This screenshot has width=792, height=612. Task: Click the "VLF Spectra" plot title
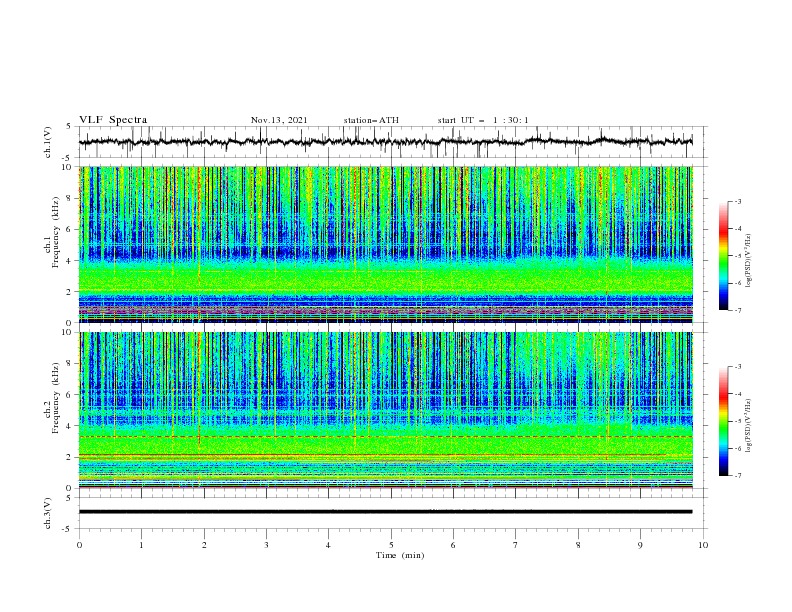point(113,120)
